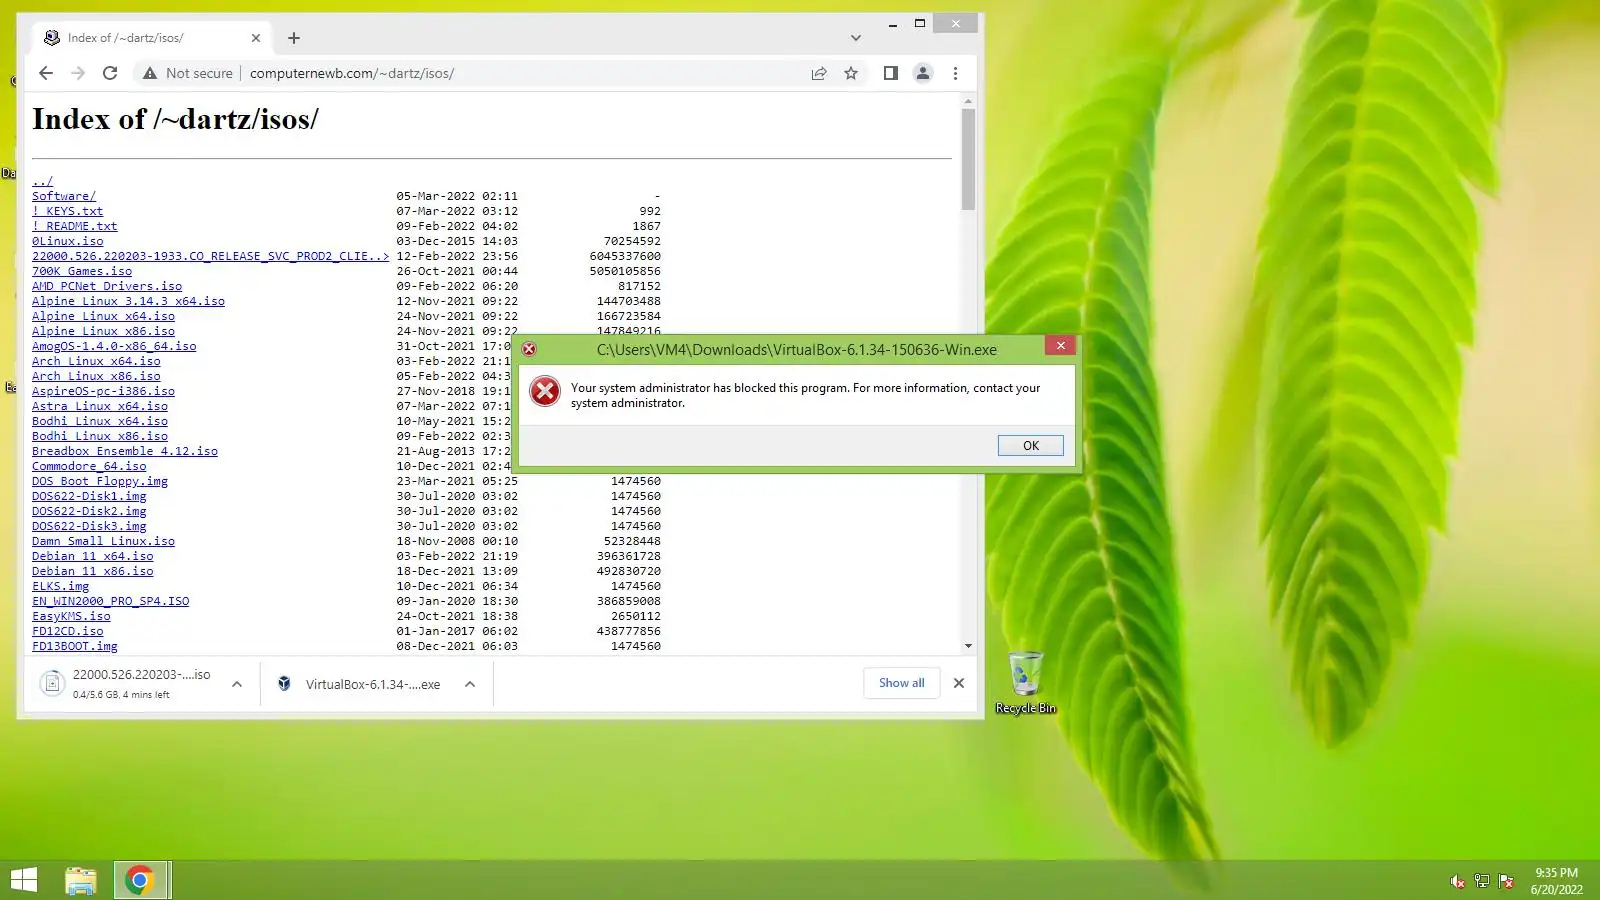Open the Software/ folder link

point(64,196)
